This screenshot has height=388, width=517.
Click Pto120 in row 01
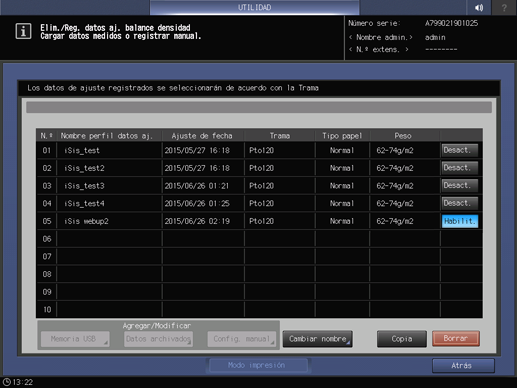click(x=262, y=150)
